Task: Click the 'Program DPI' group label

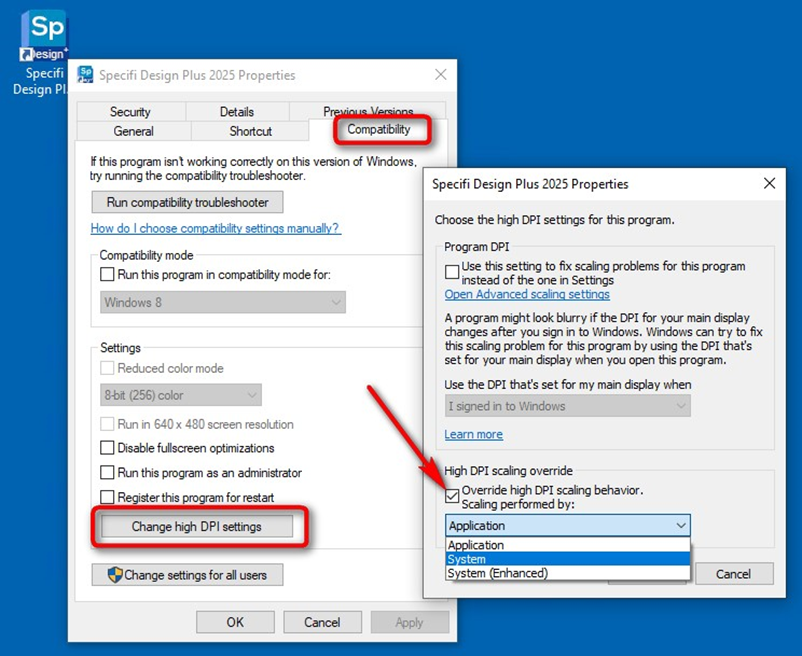Action: pos(477,246)
